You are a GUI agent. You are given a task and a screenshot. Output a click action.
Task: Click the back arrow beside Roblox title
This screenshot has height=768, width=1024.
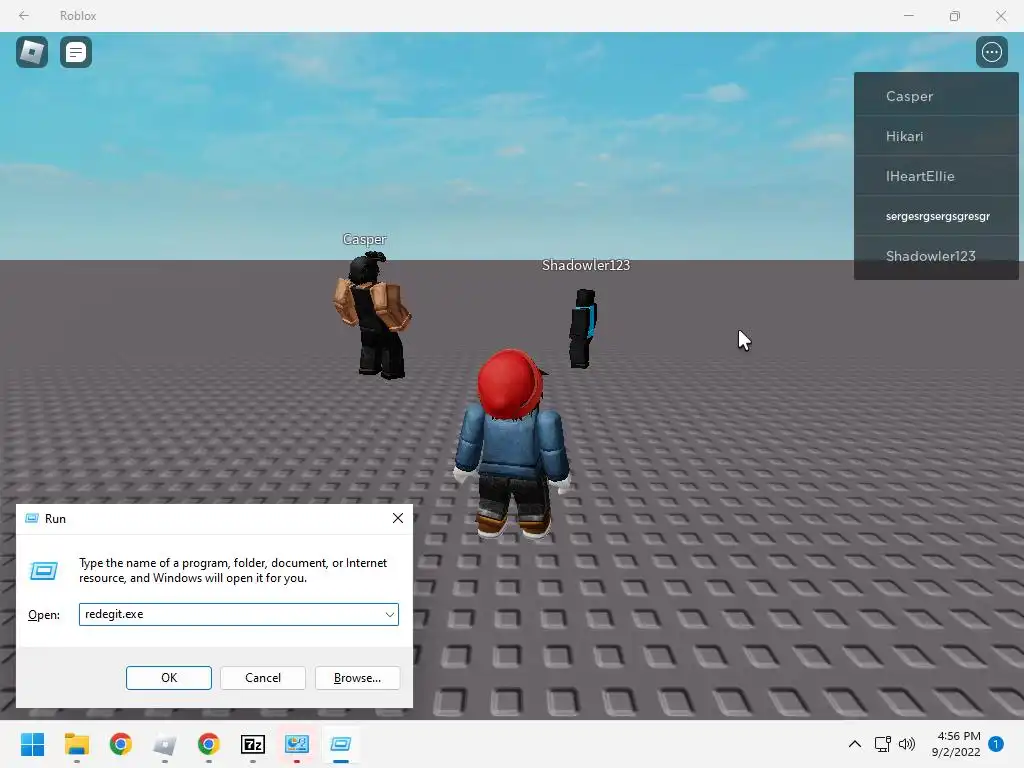[x=24, y=16]
